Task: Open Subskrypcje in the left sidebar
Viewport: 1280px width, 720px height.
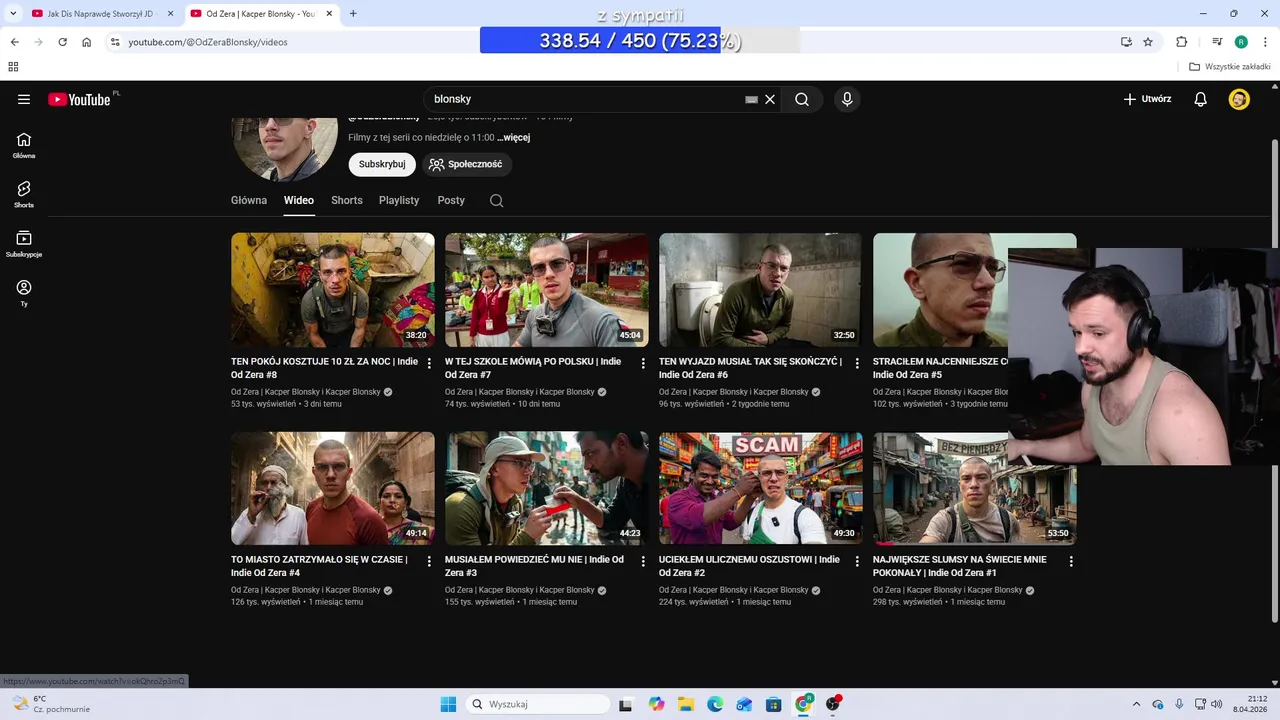Action: tap(24, 244)
